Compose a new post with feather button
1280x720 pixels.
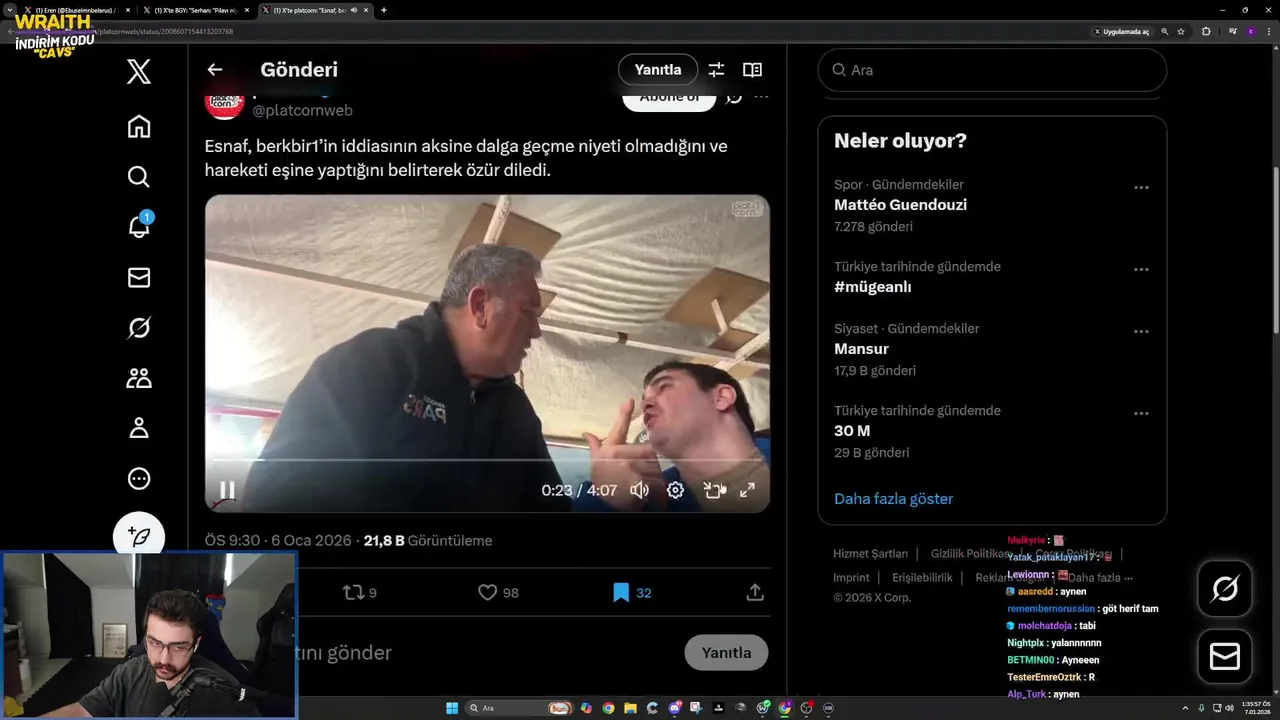coord(139,537)
